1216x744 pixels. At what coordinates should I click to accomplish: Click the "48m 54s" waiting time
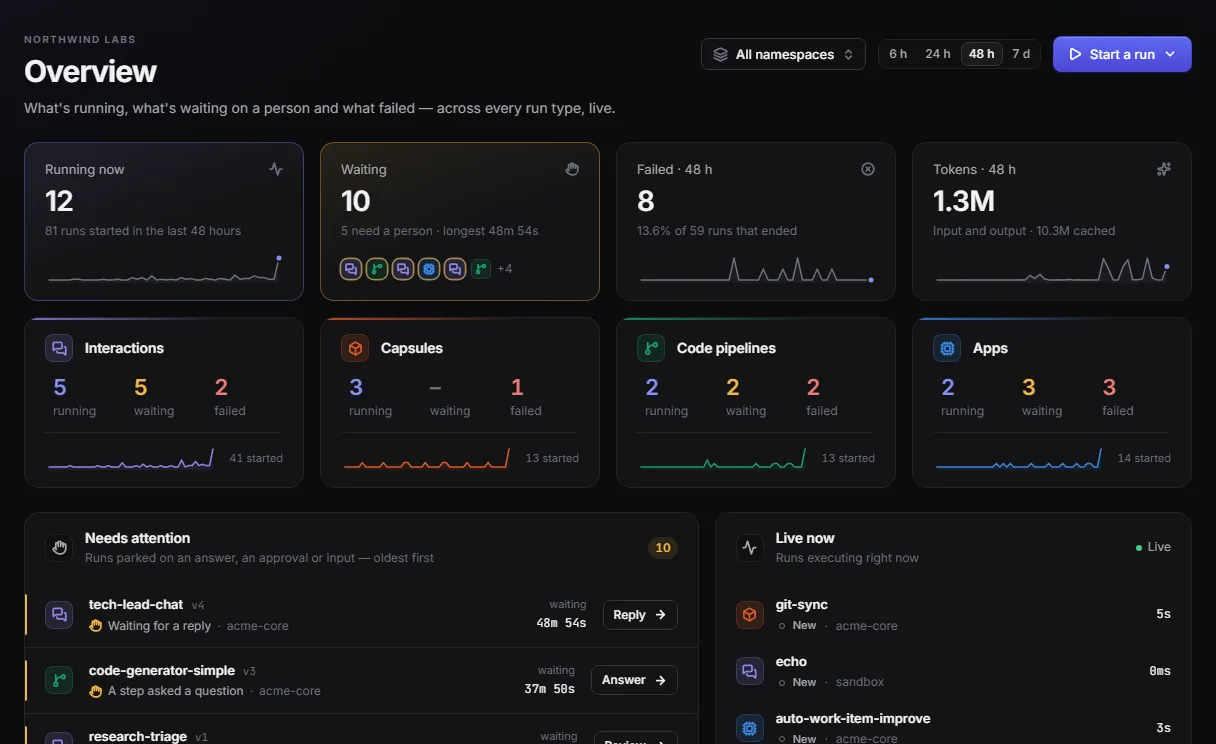[x=561, y=623]
